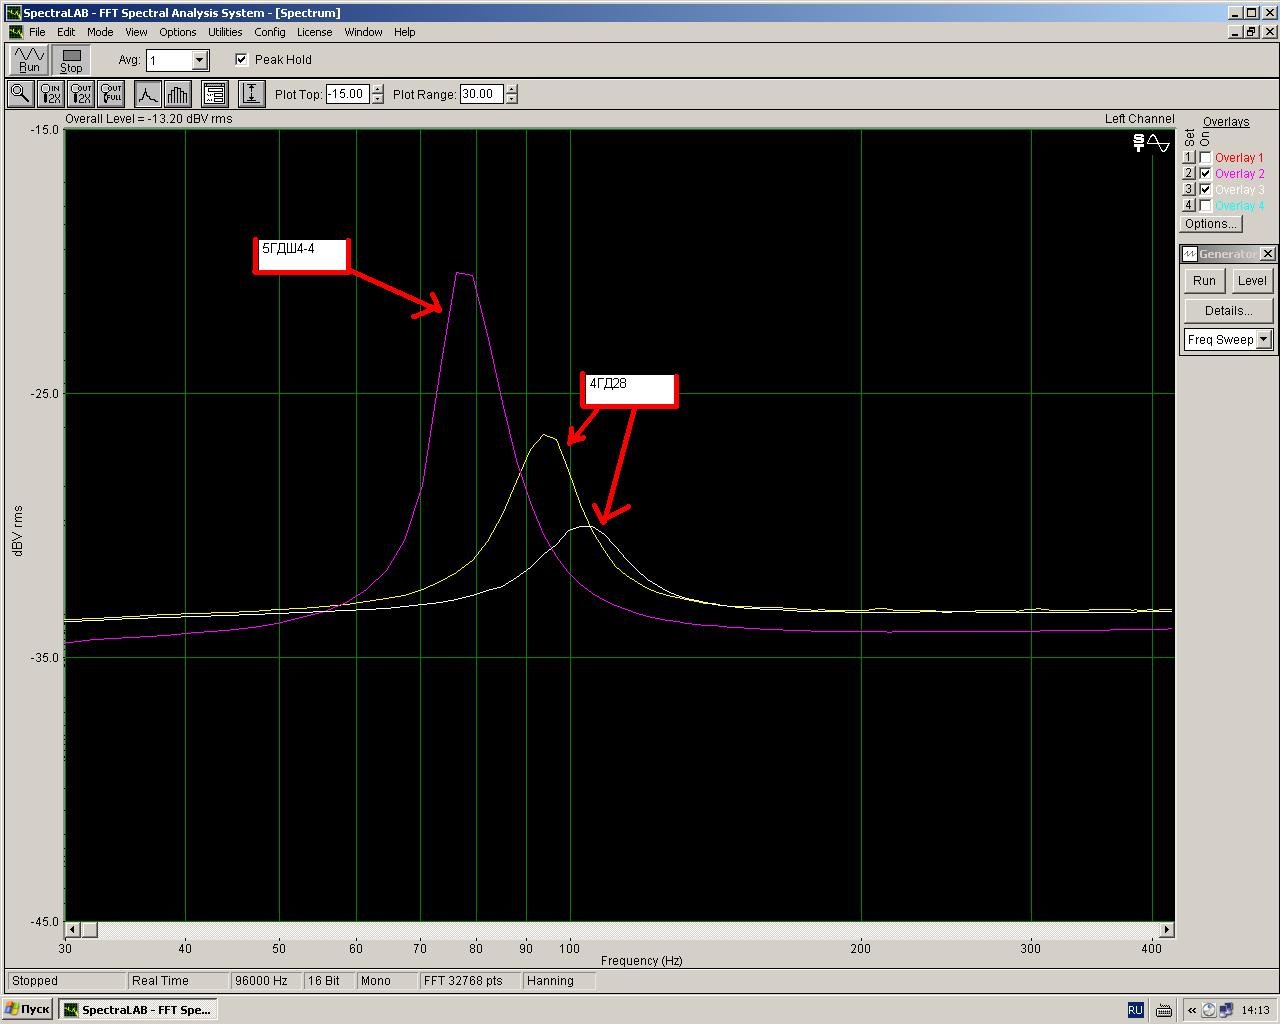
Task: Click the overlay Options... button
Action: tap(1211, 224)
